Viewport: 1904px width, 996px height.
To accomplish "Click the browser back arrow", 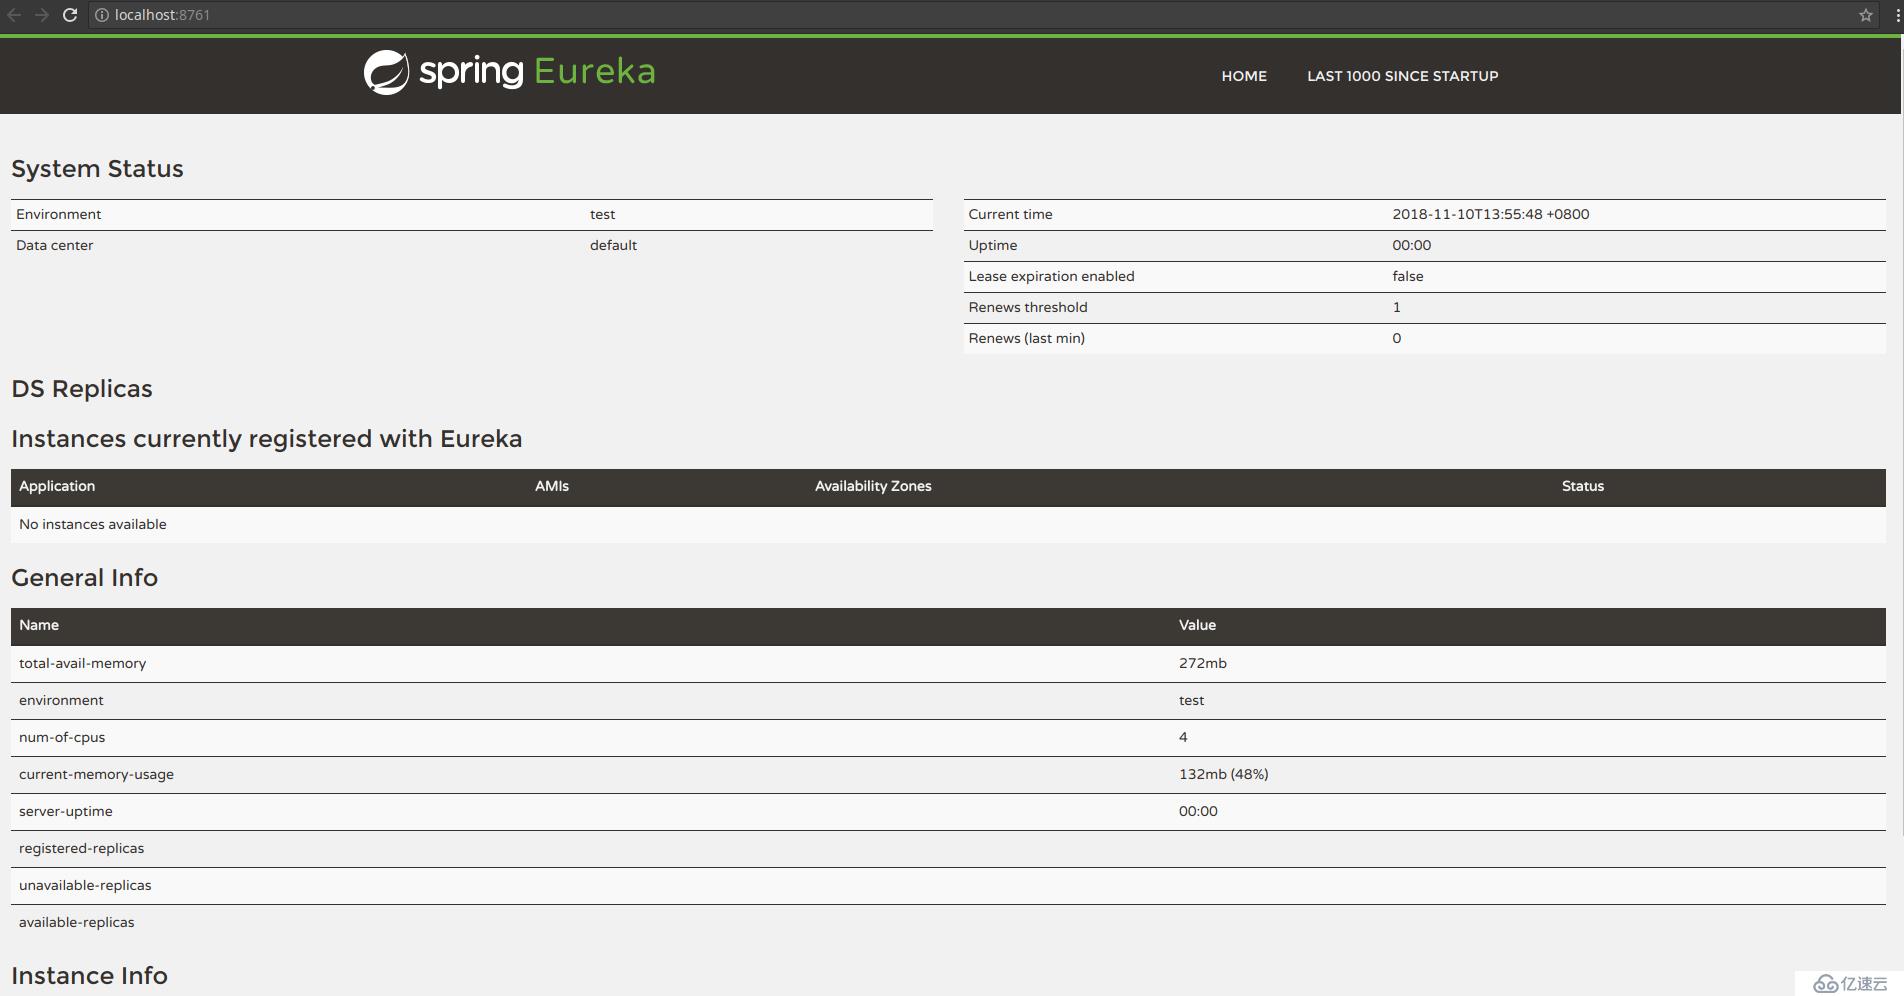I will point(14,15).
